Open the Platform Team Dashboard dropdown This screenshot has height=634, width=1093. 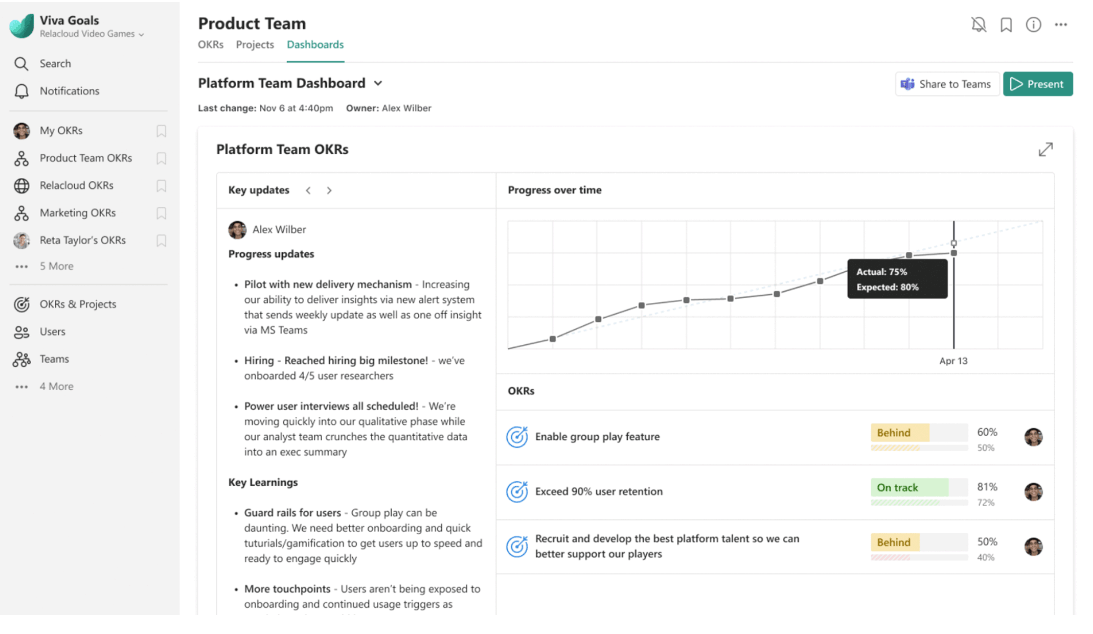pos(378,84)
